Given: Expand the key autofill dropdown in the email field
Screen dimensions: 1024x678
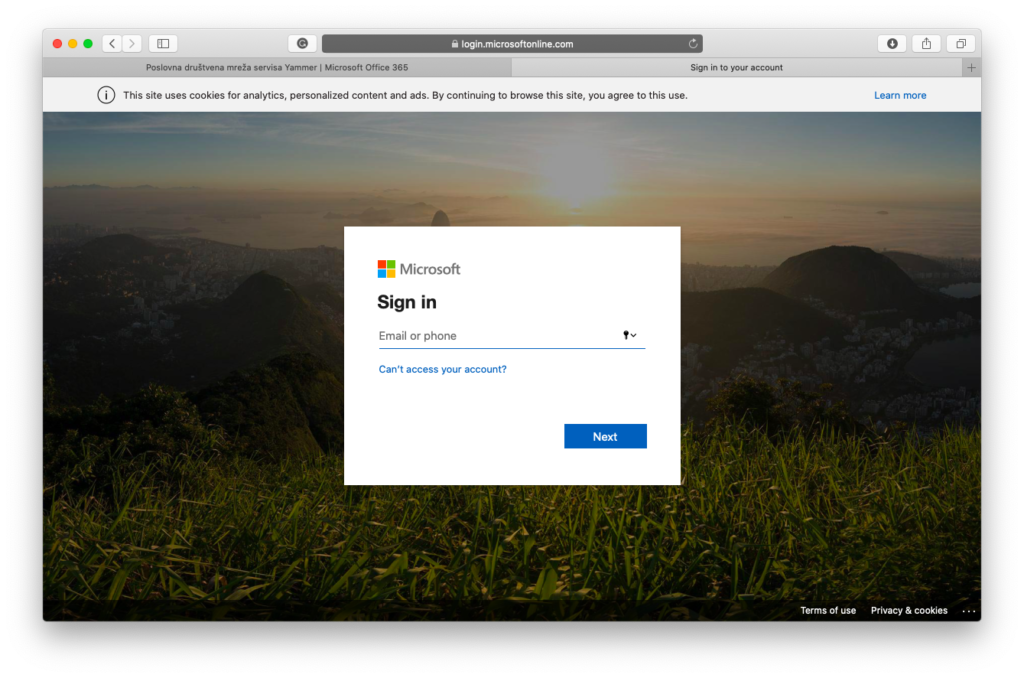Looking at the screenshot, I should [630, 336].
